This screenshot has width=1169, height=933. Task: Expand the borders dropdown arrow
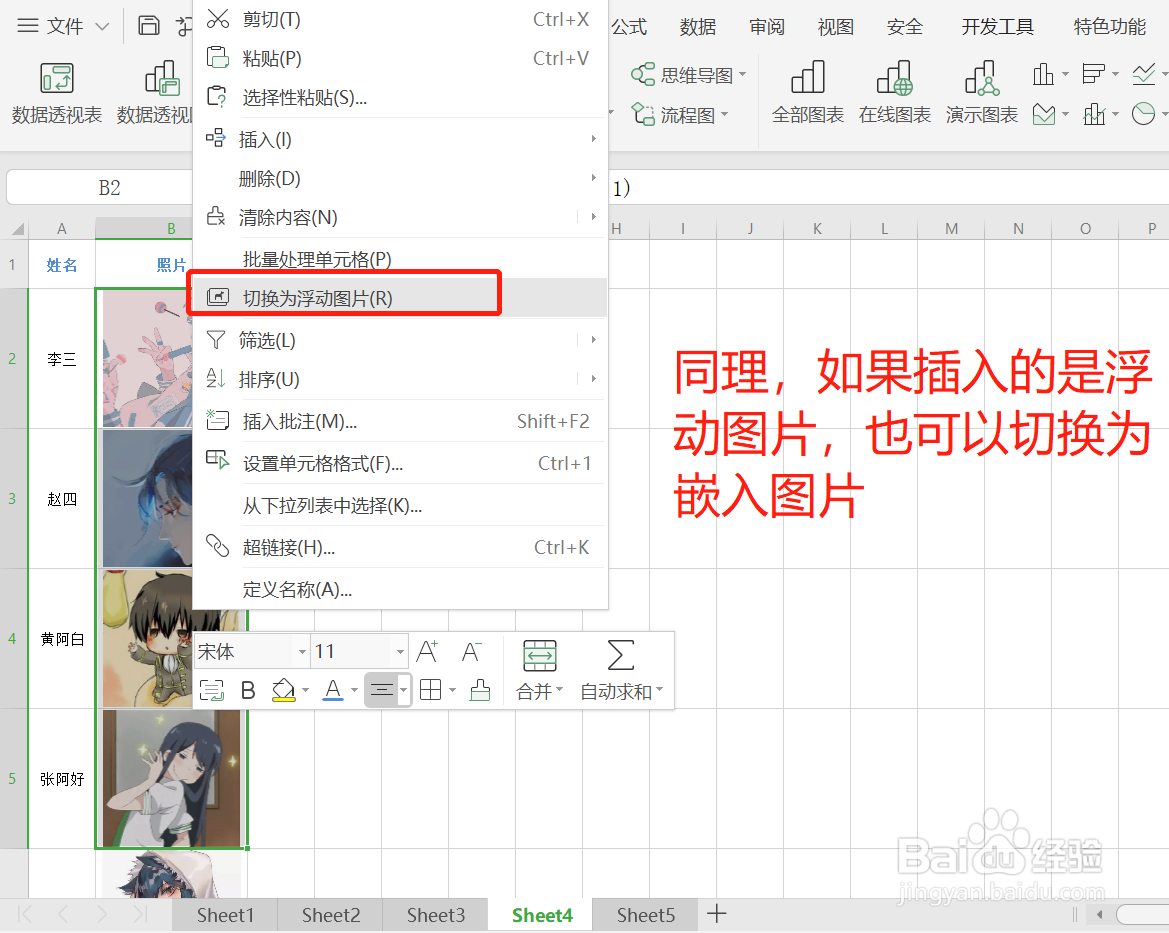[x=452, y=691]
